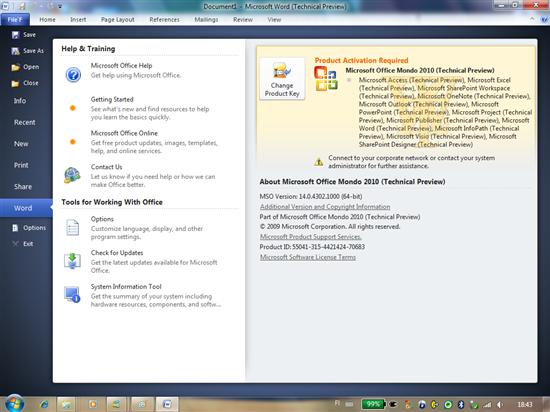
Task: Click the Contact Us title
Action: pyautogui.click(x=106, y=167)
